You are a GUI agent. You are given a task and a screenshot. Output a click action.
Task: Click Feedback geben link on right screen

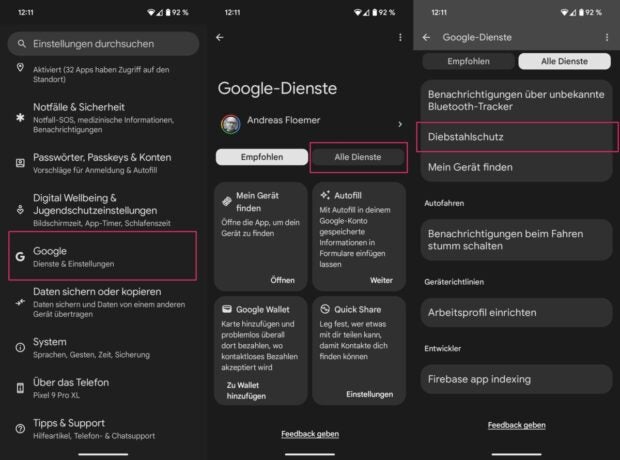[x=516, y=425]
